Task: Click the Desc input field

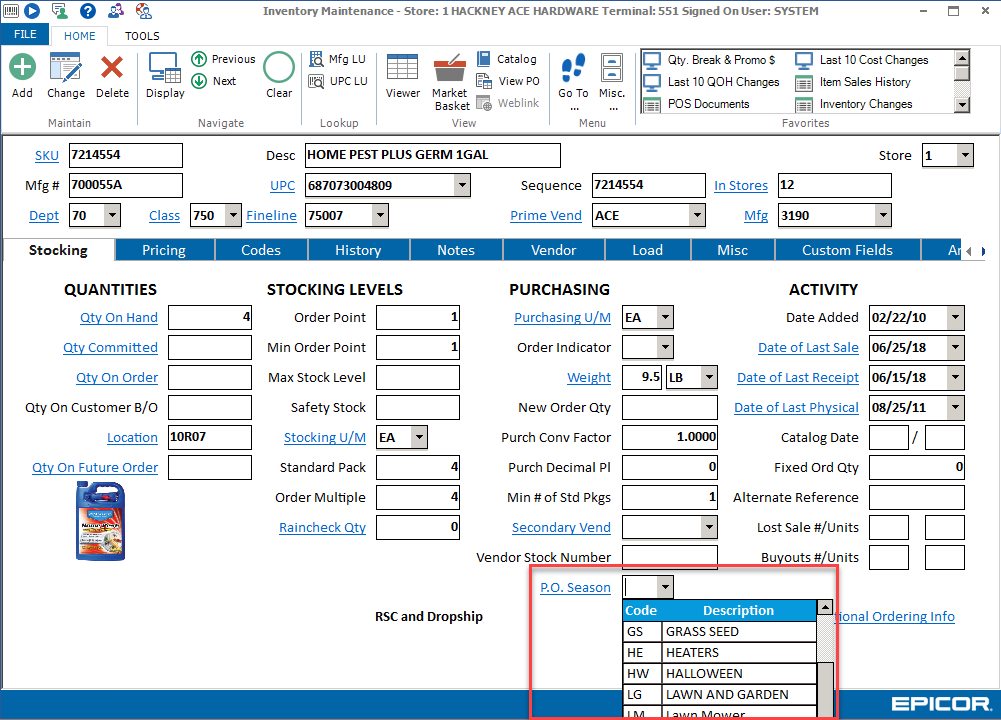Action: point(432,155)
